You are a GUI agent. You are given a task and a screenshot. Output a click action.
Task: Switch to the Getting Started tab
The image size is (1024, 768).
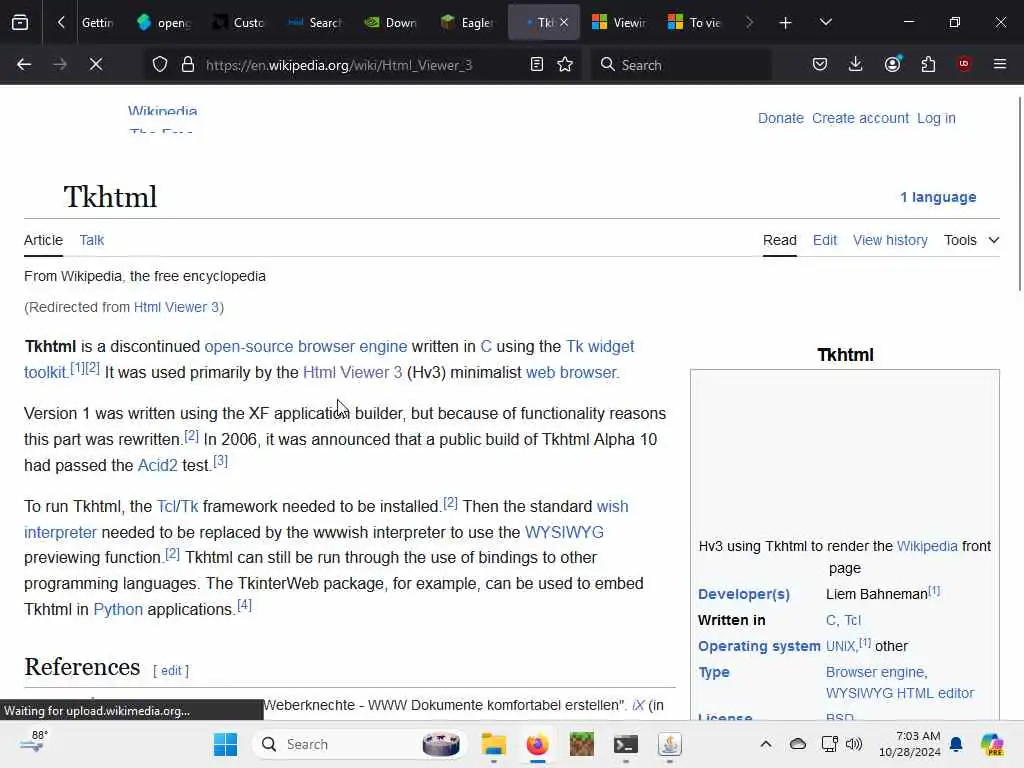[x=97, y=23]
